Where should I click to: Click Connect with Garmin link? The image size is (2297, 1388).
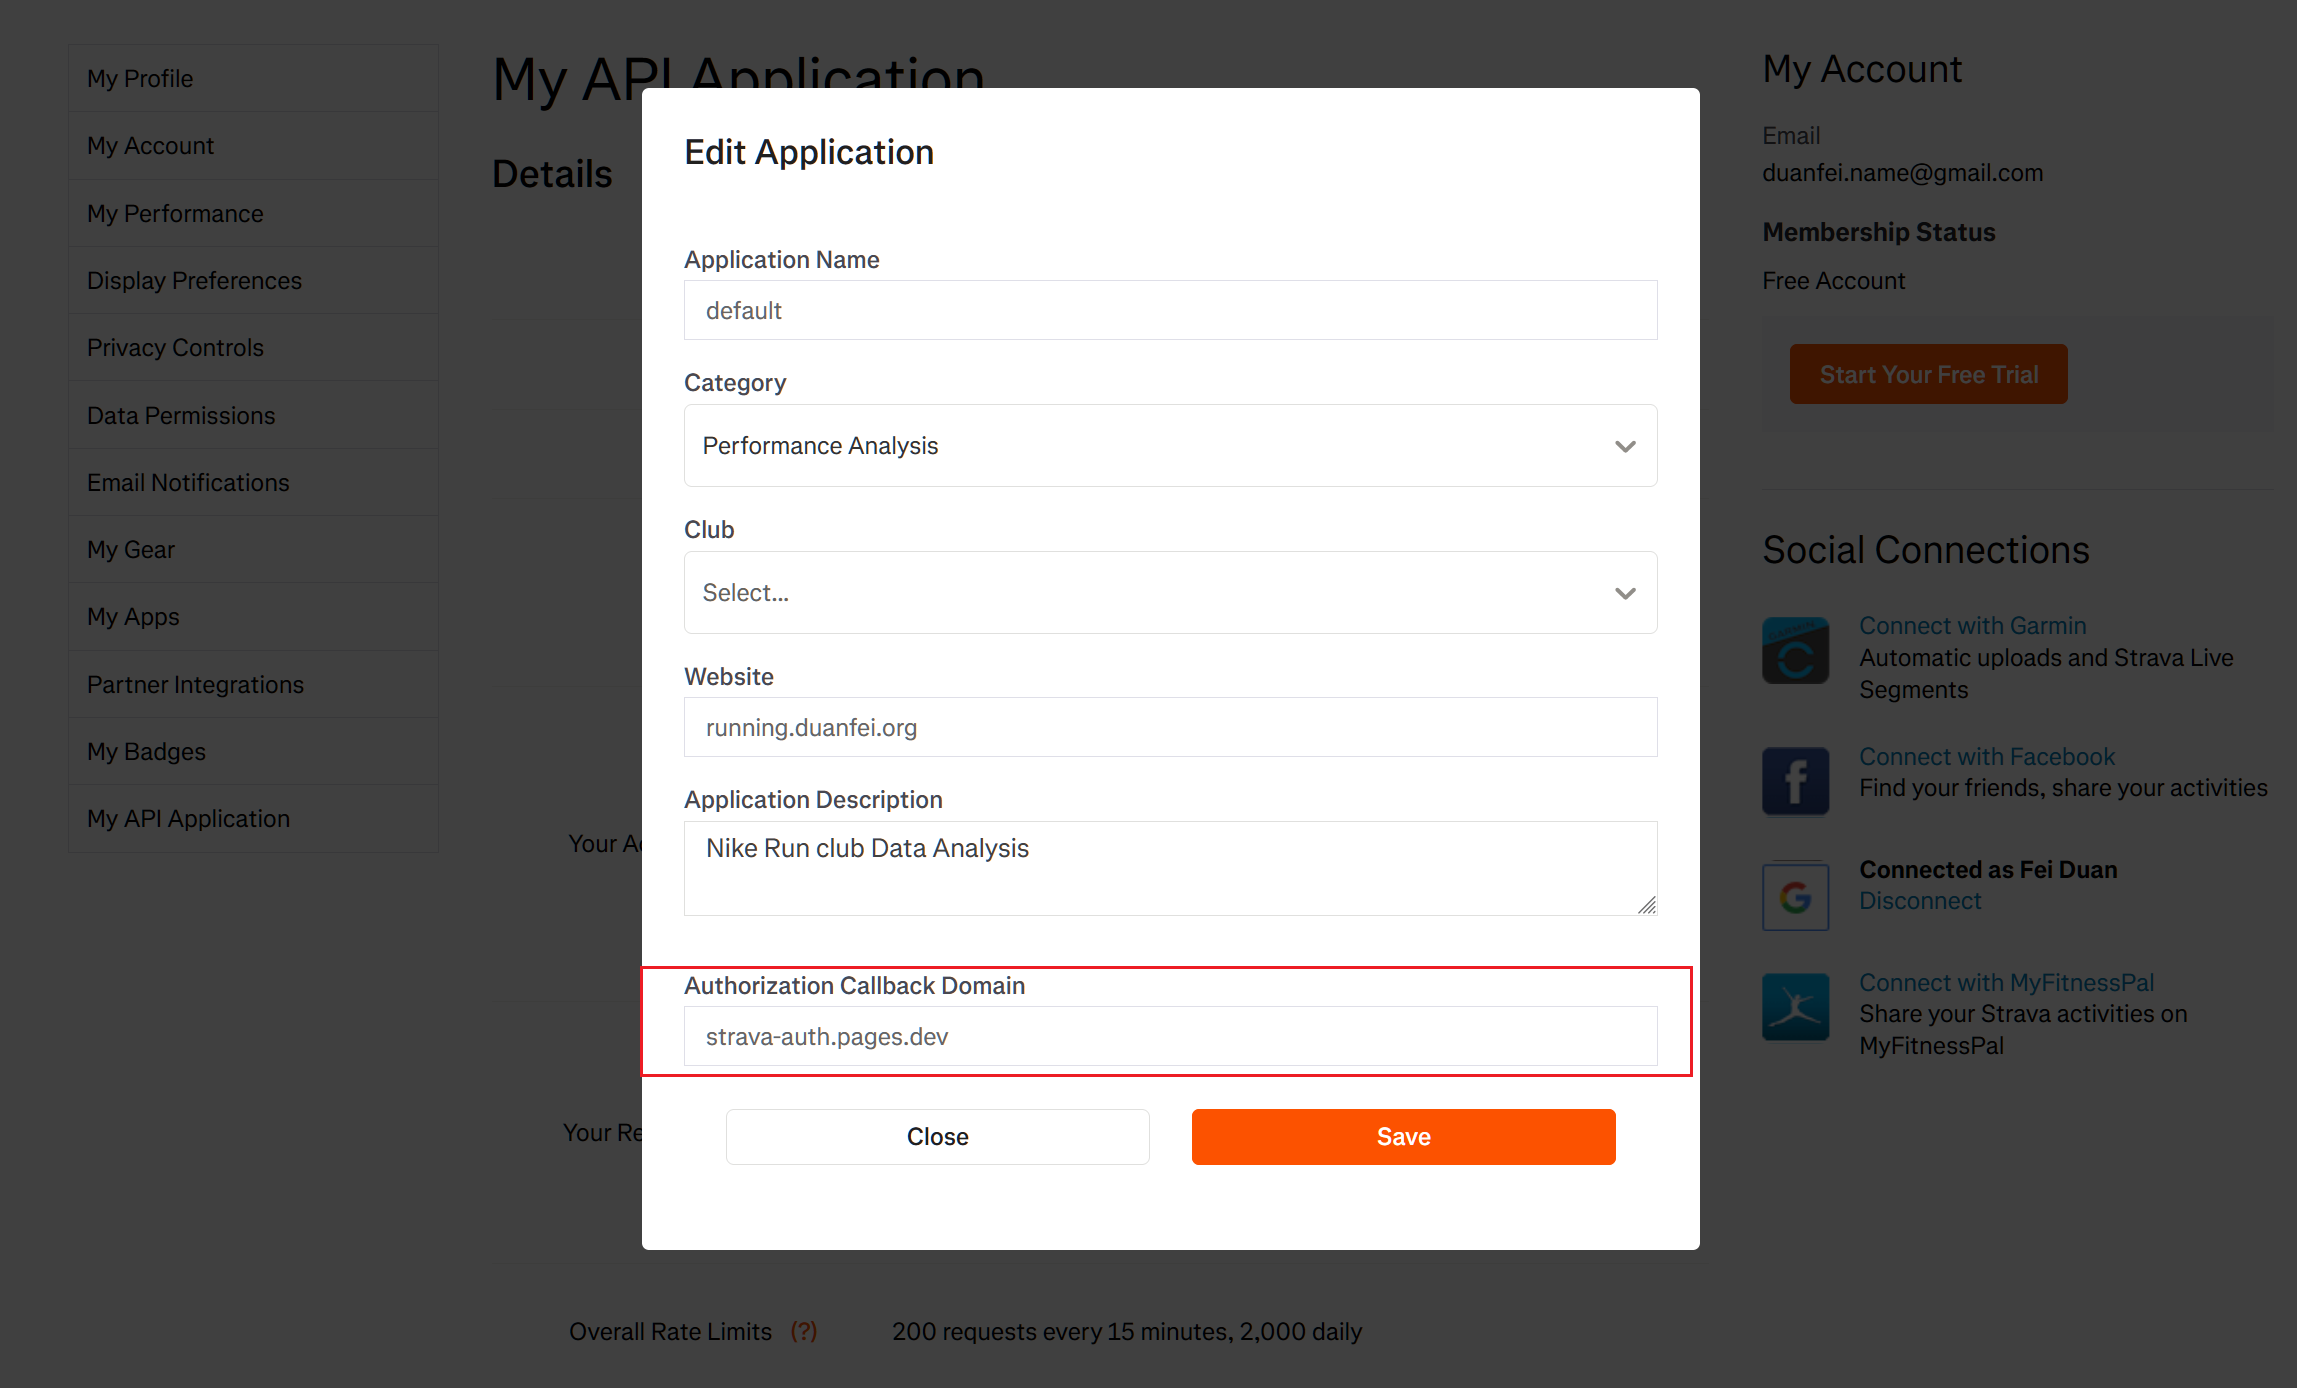[x=1972, y=626]
